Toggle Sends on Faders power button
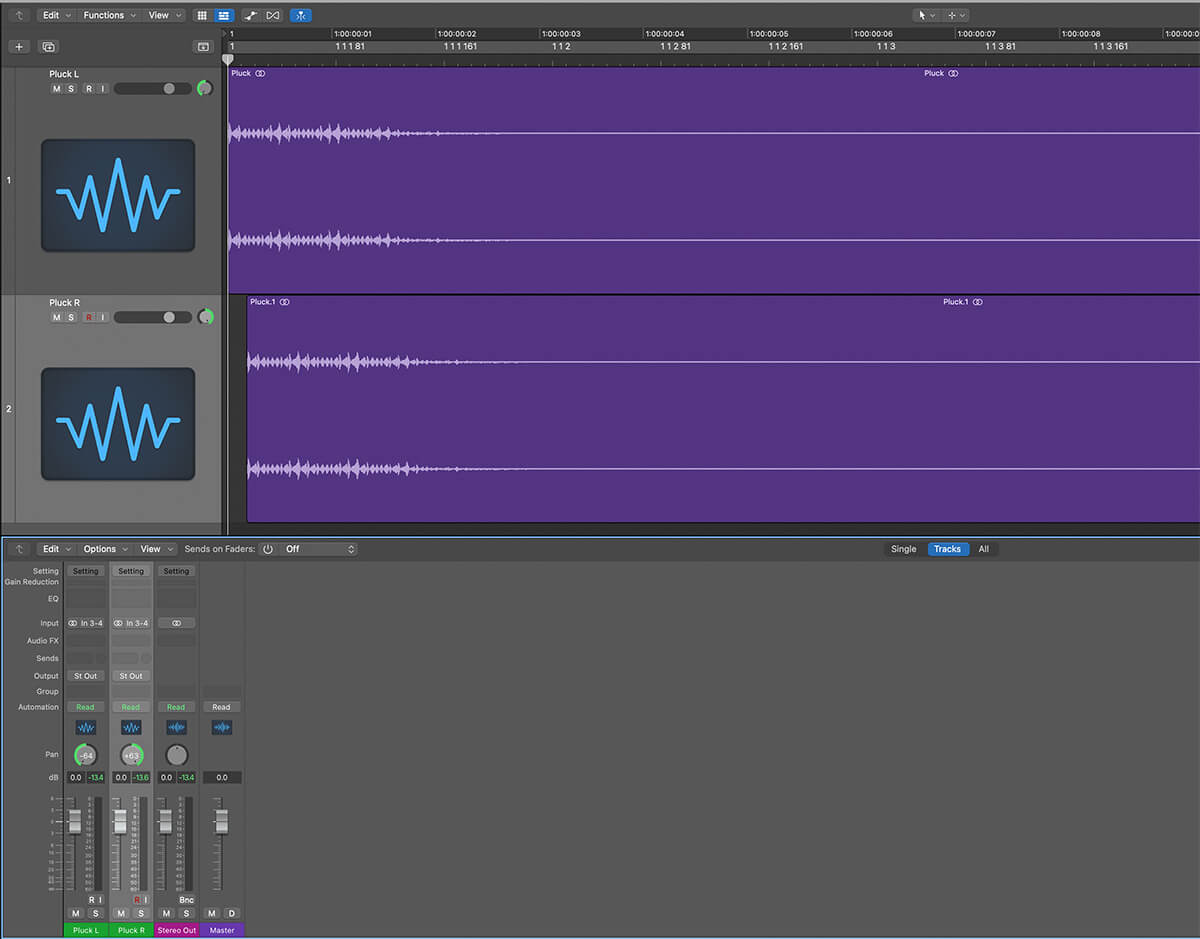 tap(268, 549)
